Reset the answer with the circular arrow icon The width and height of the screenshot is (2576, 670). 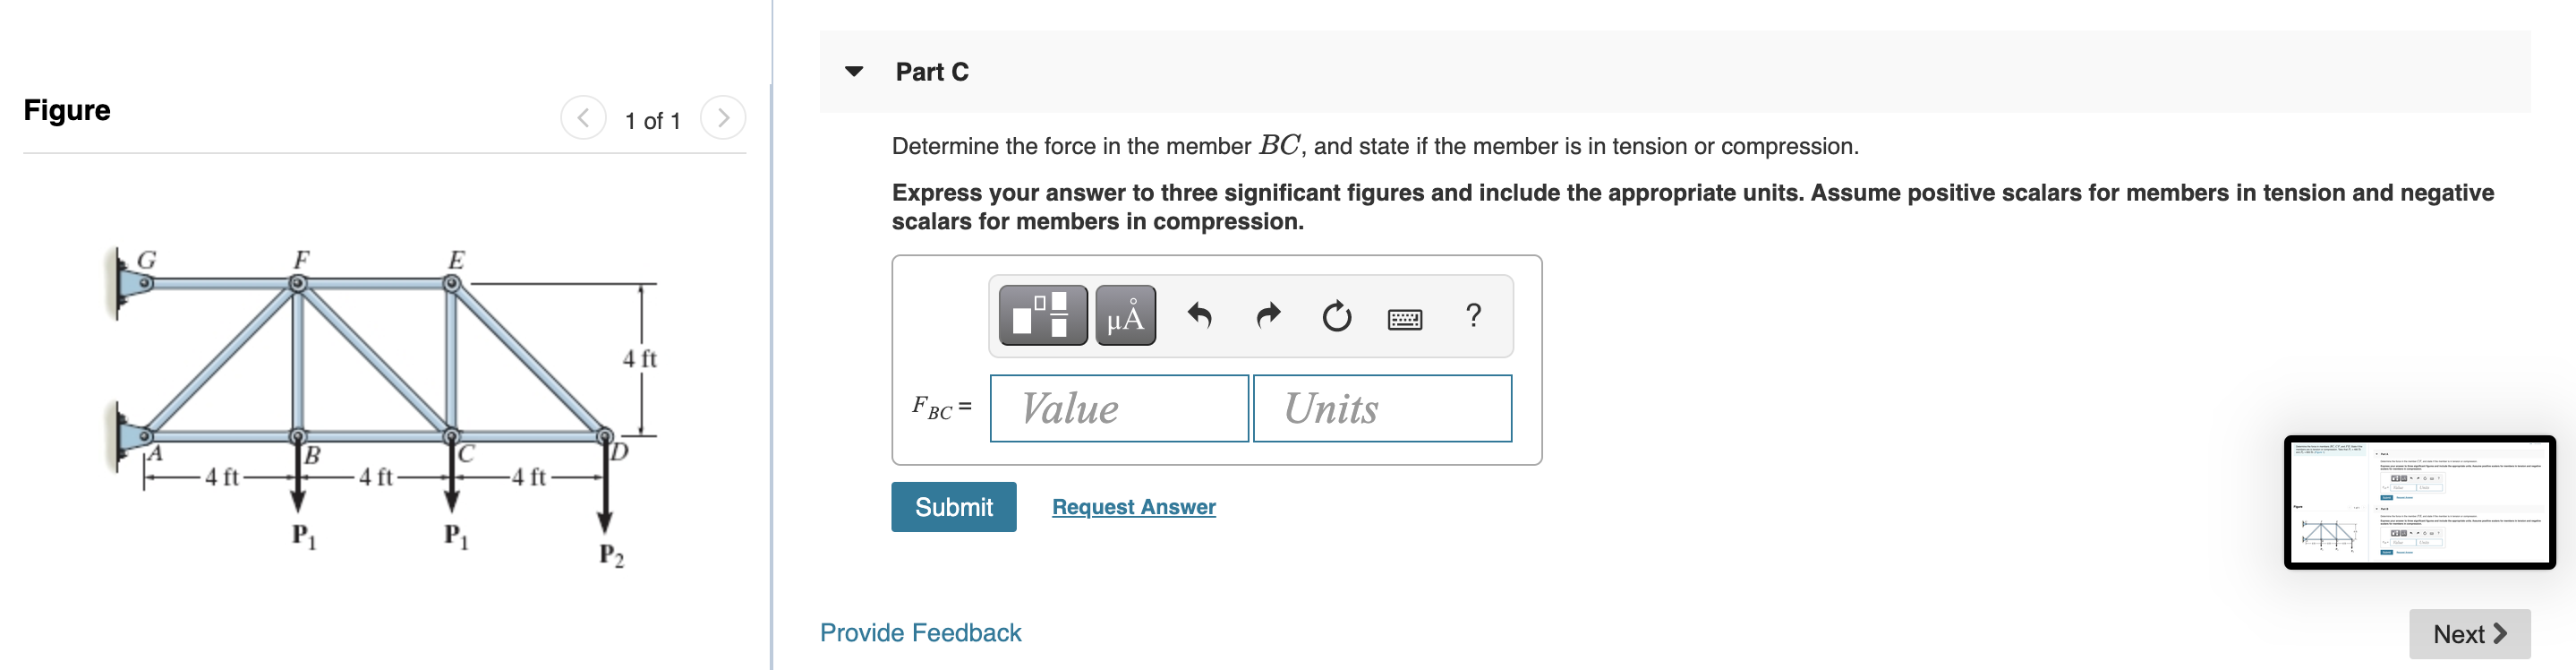[x=1336, y=315]
